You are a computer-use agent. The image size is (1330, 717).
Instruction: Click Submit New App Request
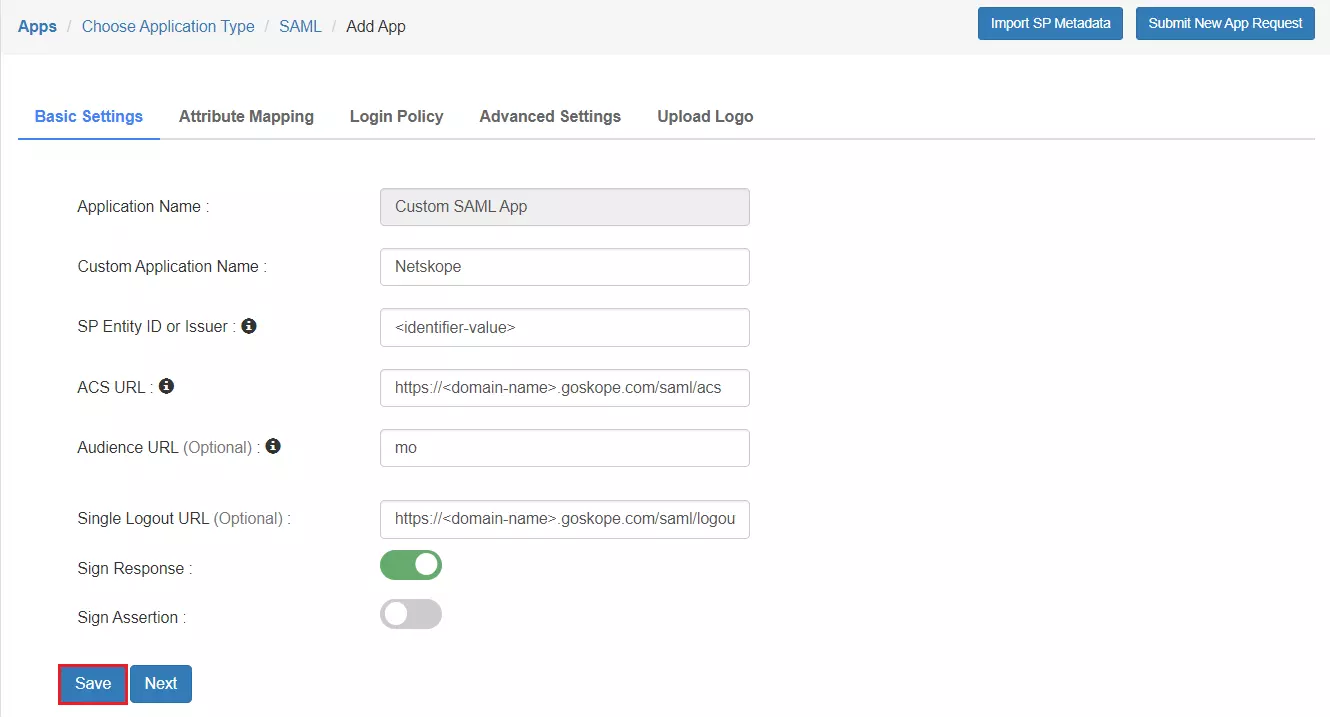[1225, 23]
